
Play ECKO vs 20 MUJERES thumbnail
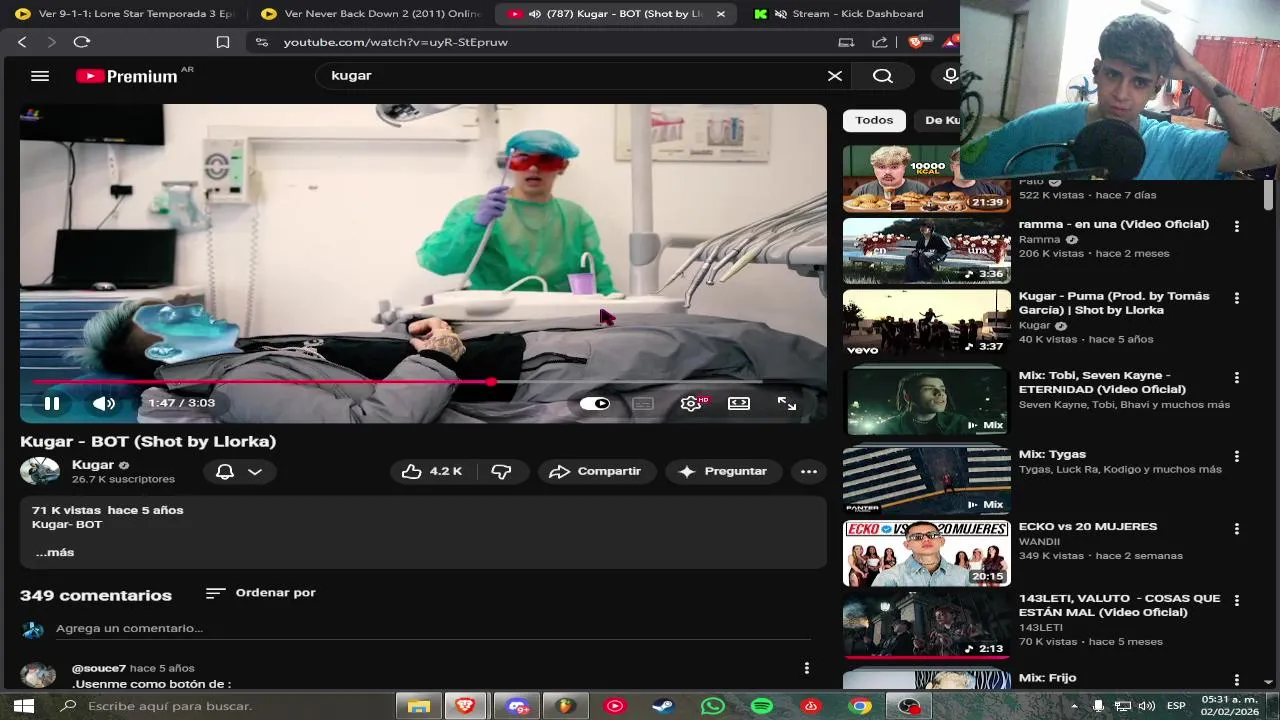pos(927,553)
